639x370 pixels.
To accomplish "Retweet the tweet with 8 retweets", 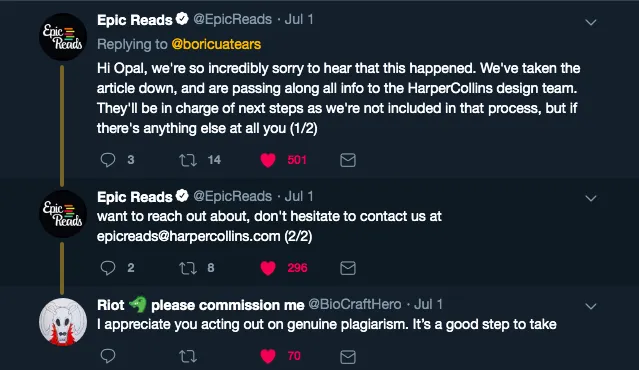I will (188, 268).
